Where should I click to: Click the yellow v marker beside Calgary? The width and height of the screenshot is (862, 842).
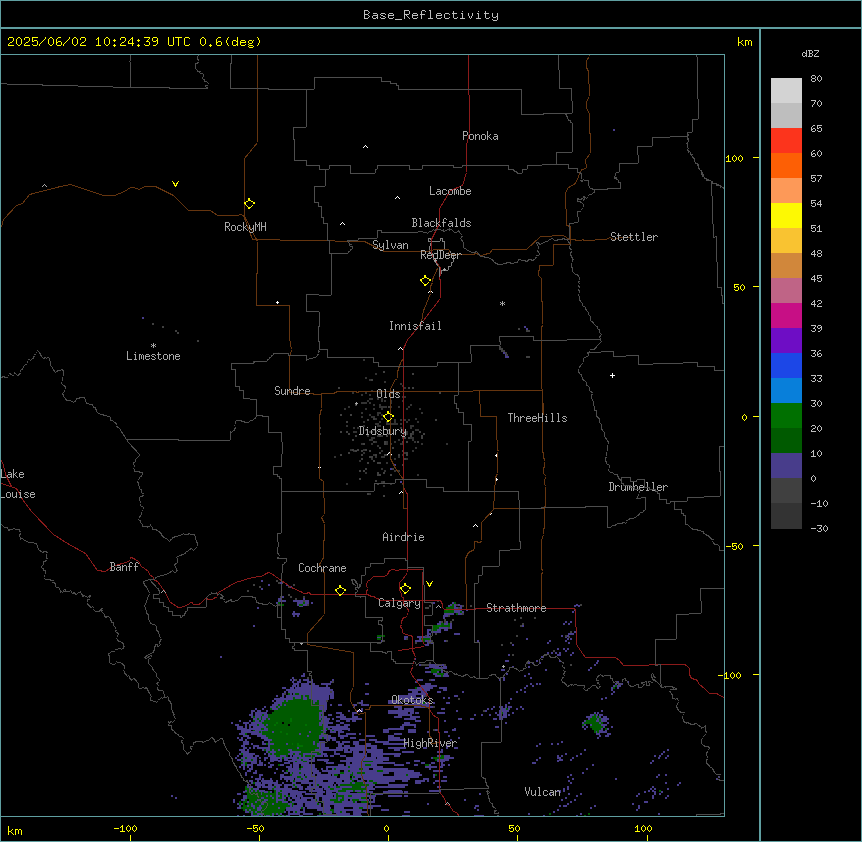pos(429,584)
